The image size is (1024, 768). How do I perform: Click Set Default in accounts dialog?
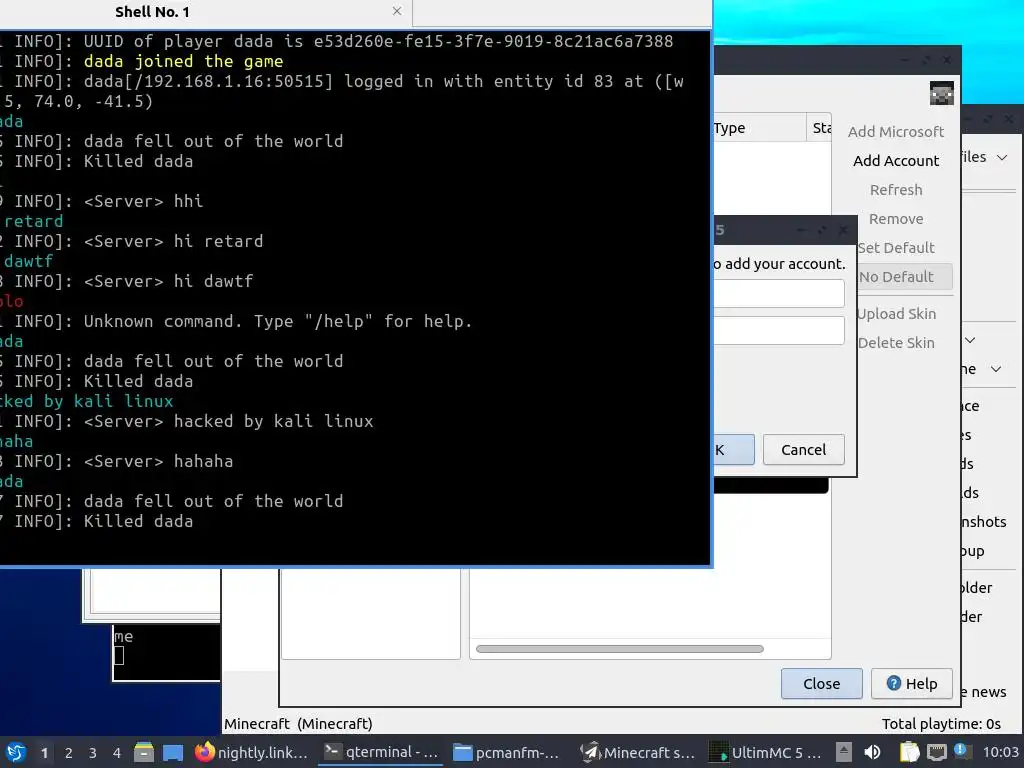pyautogui.click(x=895, y=248)
